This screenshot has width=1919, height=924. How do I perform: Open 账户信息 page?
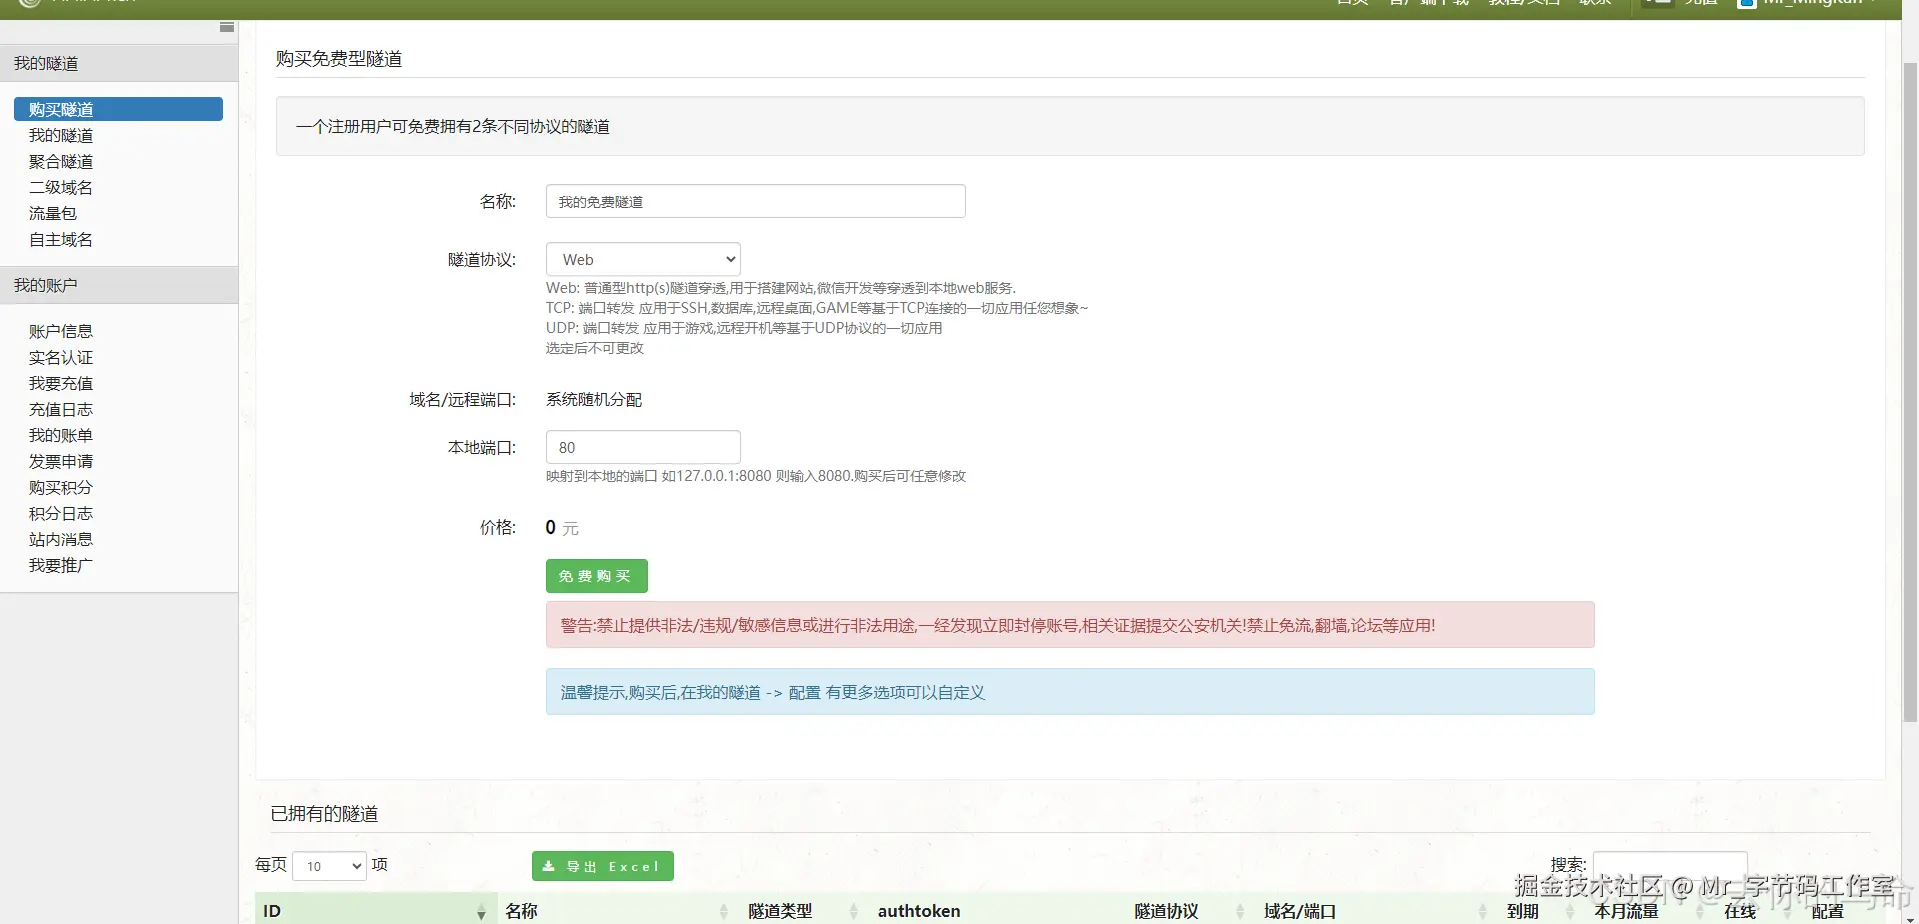(61, 331)
